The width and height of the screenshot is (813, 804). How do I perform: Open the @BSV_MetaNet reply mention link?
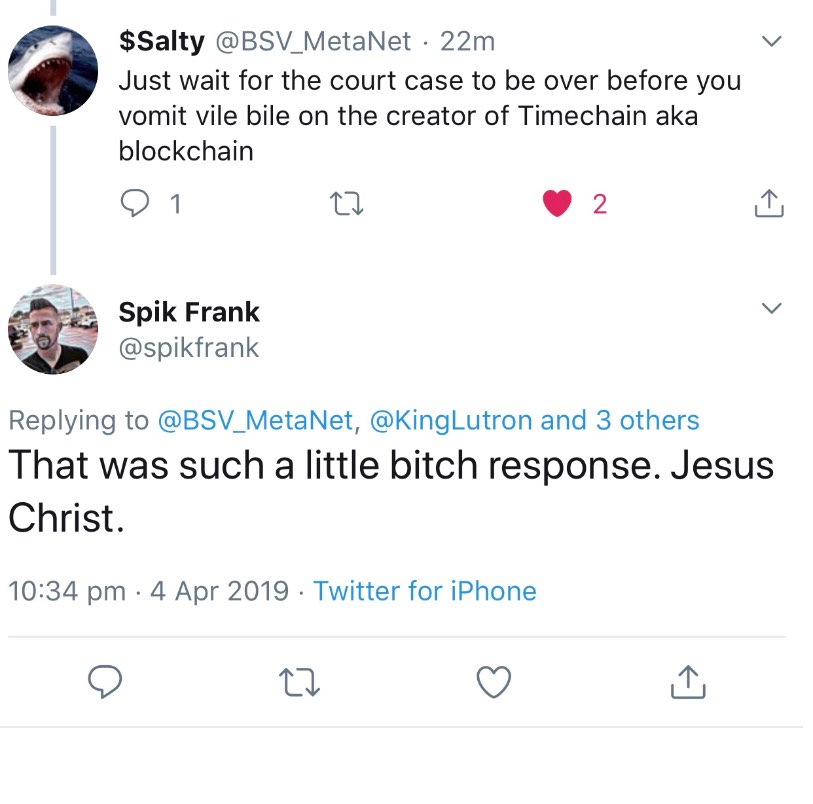point(256,420)
